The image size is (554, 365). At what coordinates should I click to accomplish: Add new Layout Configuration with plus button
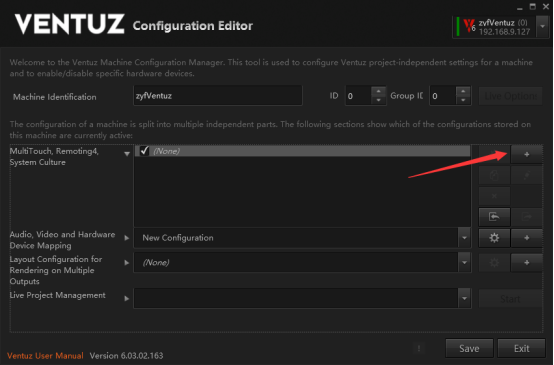pos(526,263)
